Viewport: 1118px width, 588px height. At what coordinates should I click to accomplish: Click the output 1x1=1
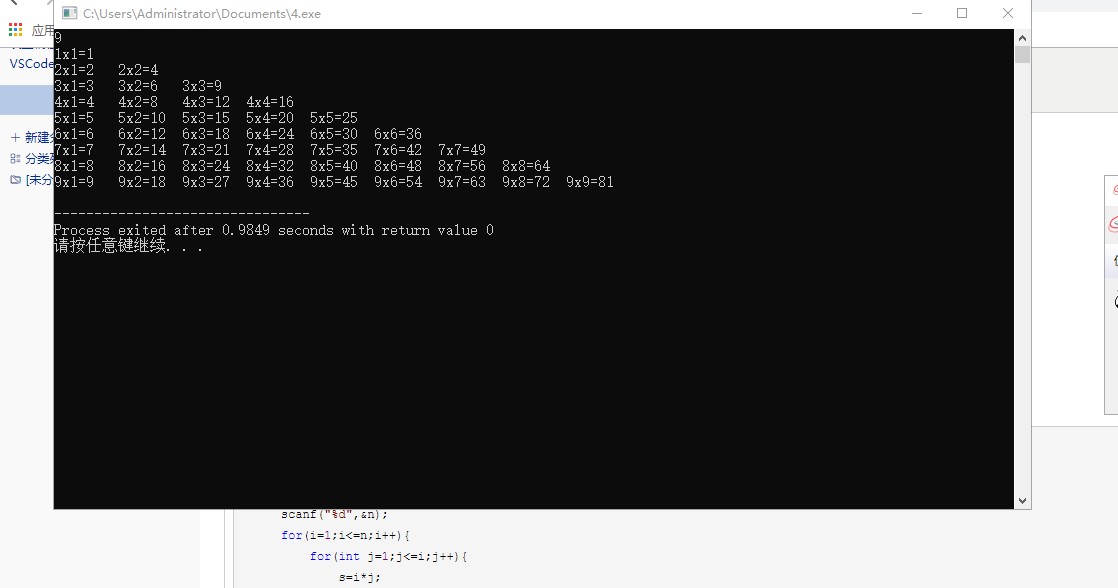(74, 54)
